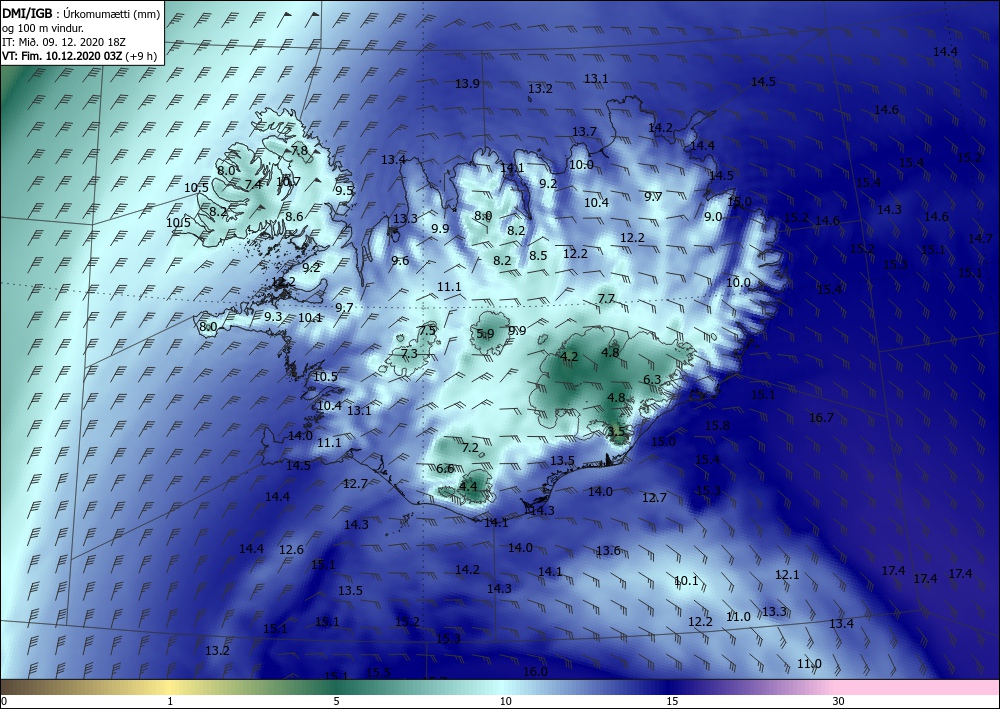Click the 1 label on the color scale
1000x709 pixels.
coord(170,701)
